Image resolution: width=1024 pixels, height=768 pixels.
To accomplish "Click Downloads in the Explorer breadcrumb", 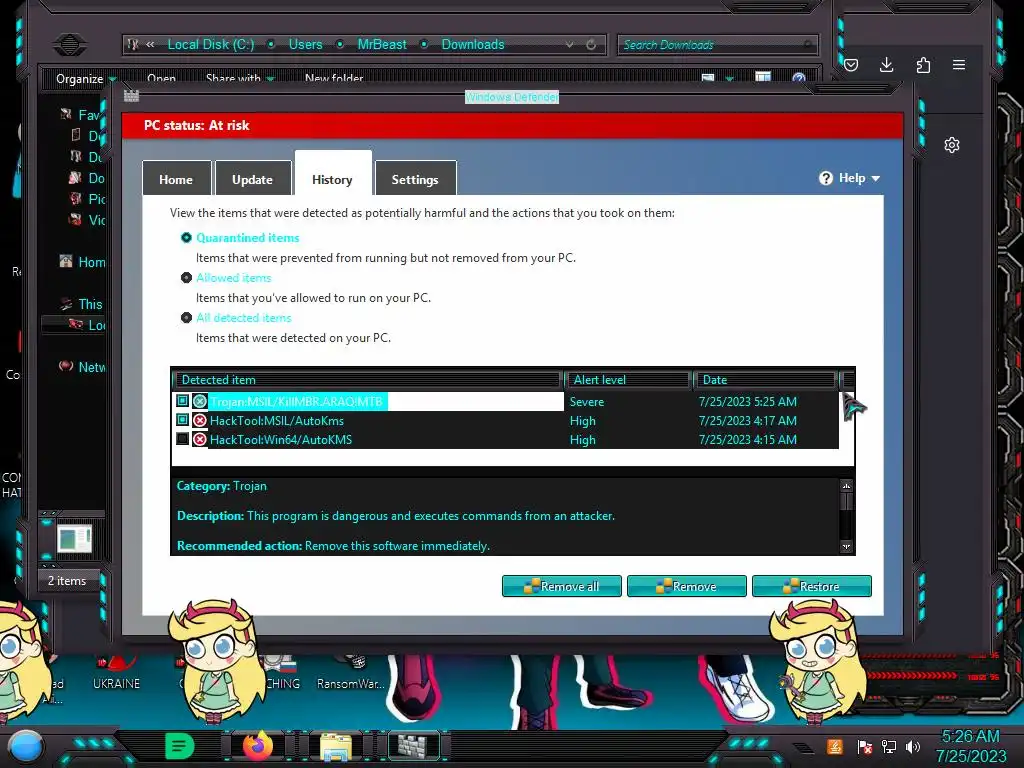I will coord(473,44).
